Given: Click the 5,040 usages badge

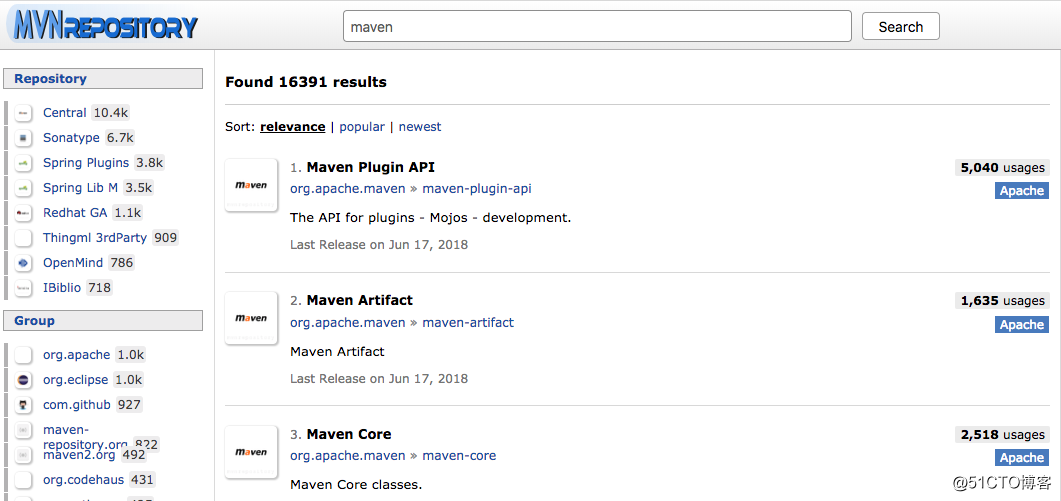Looking at the screenshot, I should click(x=1002, y=168).
